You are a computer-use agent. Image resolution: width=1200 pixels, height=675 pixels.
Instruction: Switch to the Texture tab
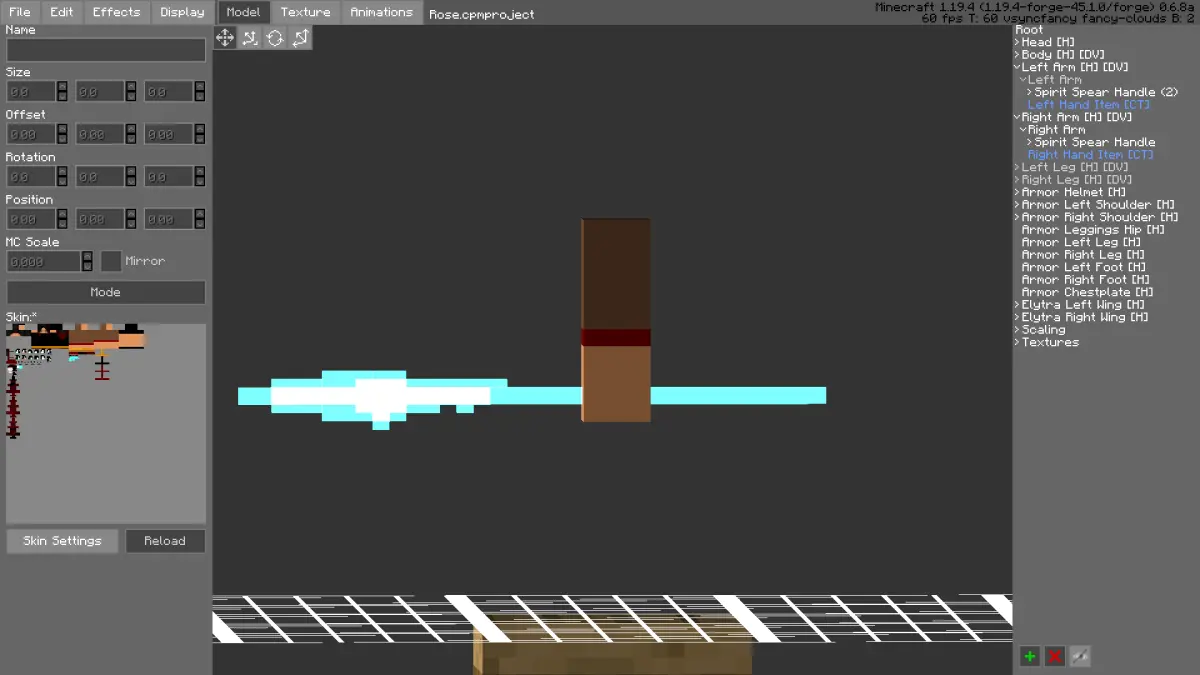pyautogui.click(x=306, y=12)
